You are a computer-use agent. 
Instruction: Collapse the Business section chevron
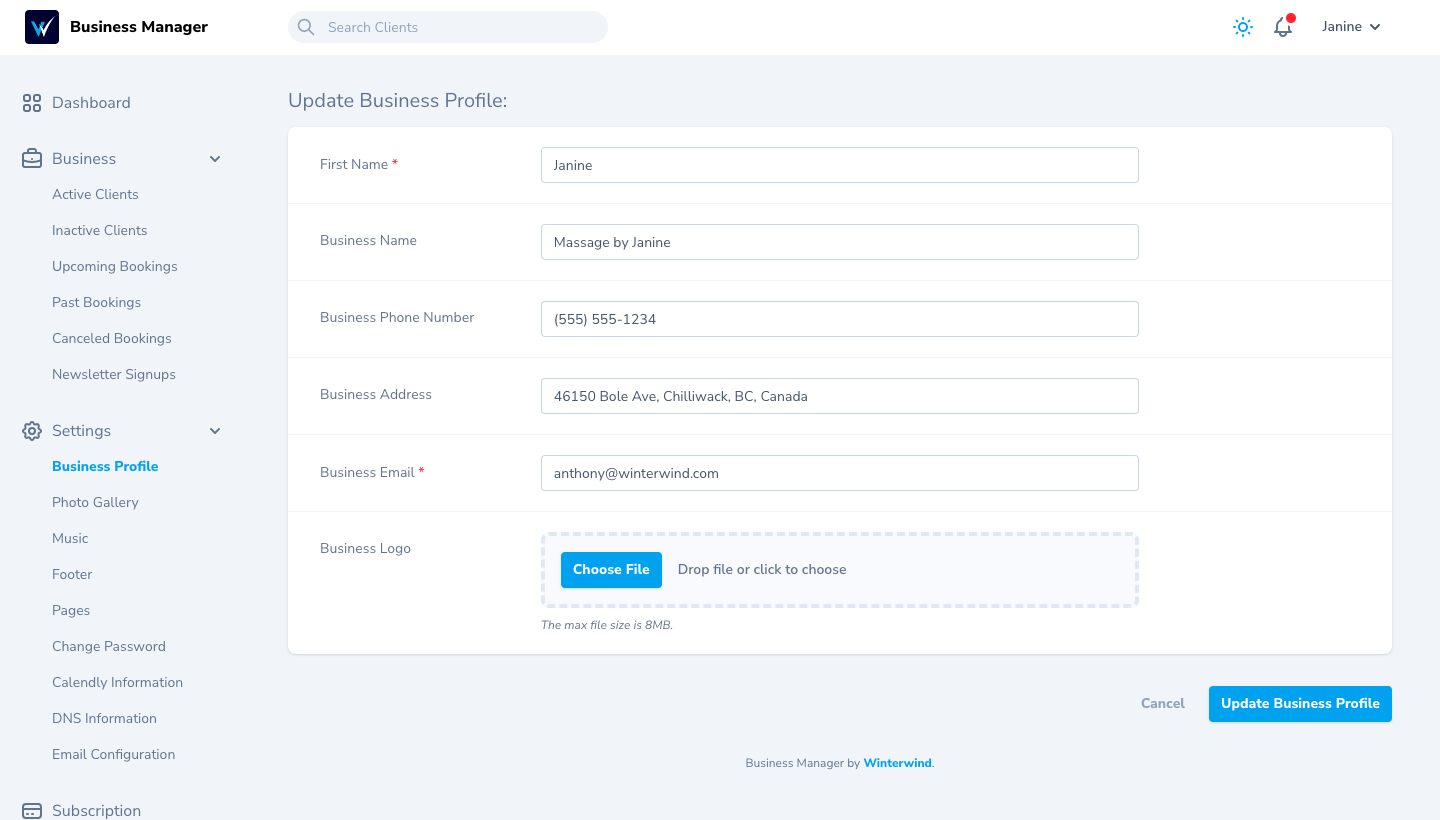coord(215,158)
